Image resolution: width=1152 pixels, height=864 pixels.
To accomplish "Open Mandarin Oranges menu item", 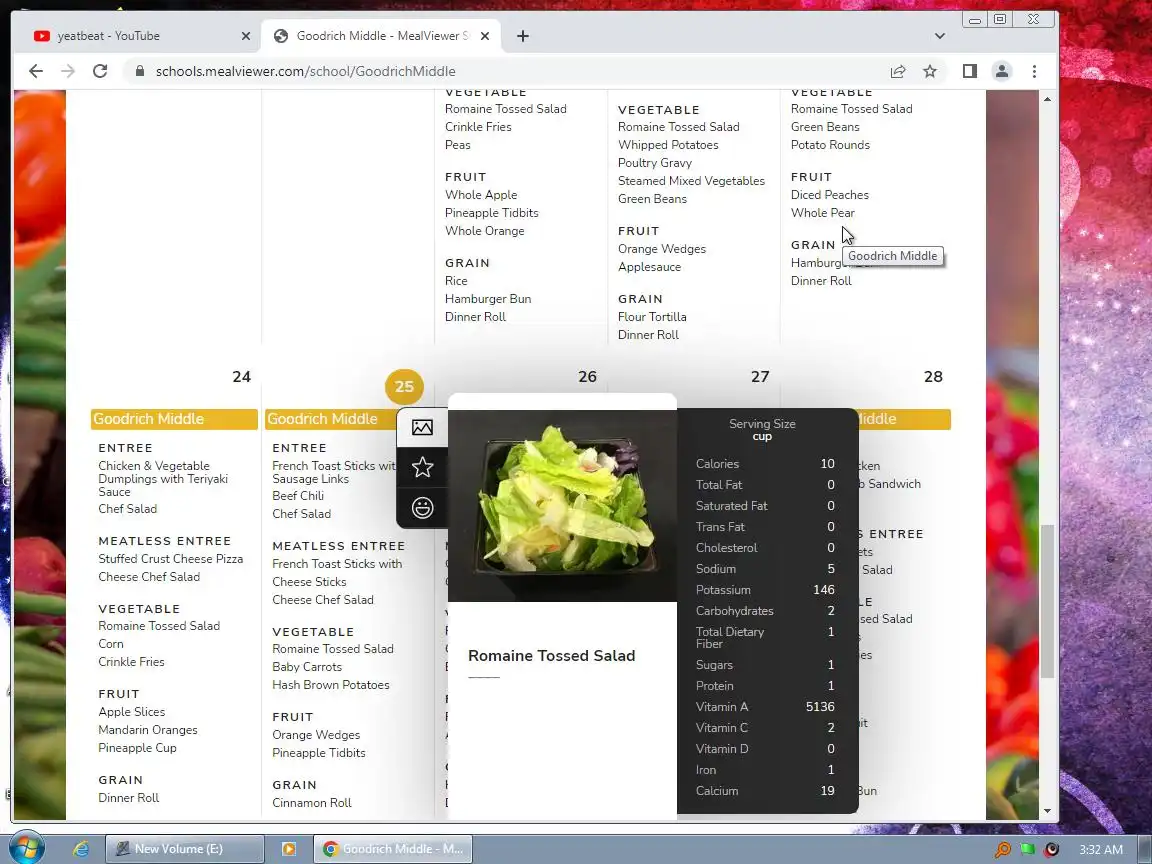I will [148, 730].
